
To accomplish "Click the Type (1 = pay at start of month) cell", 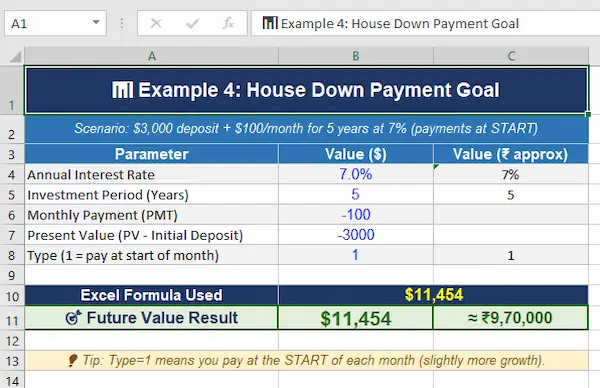I will (152, 255).
